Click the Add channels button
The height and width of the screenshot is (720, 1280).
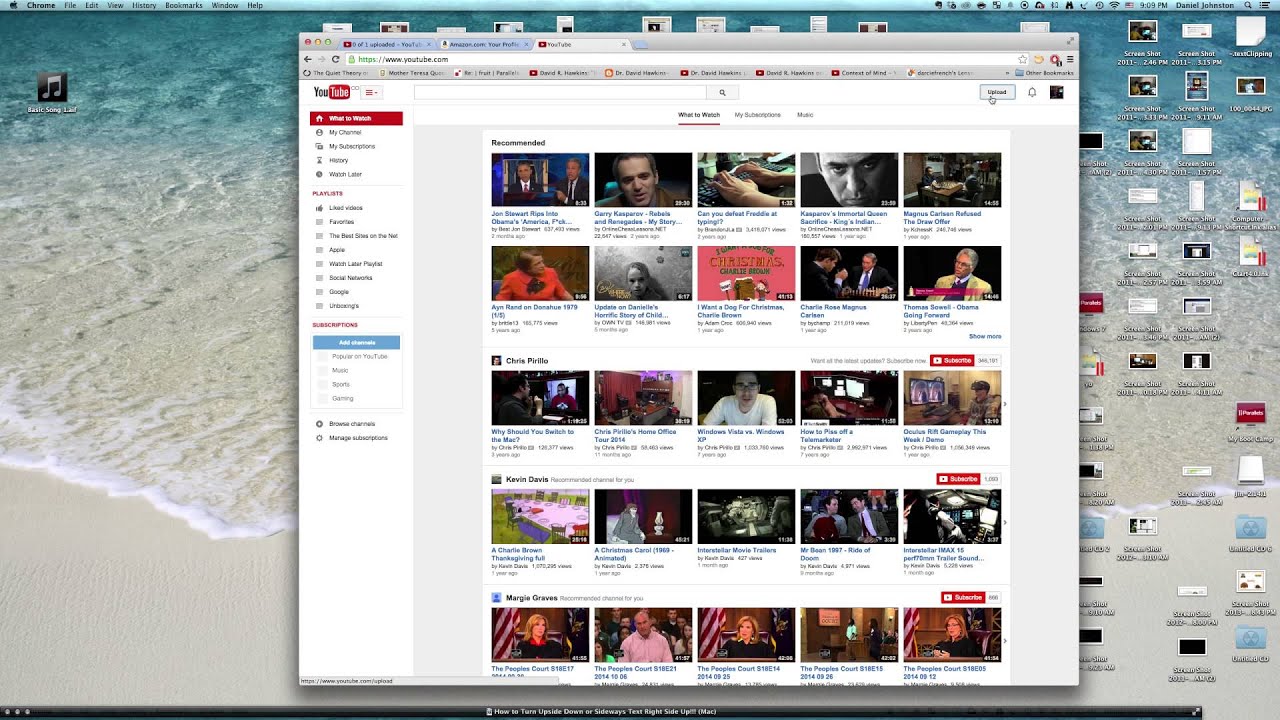coord(356,343)
